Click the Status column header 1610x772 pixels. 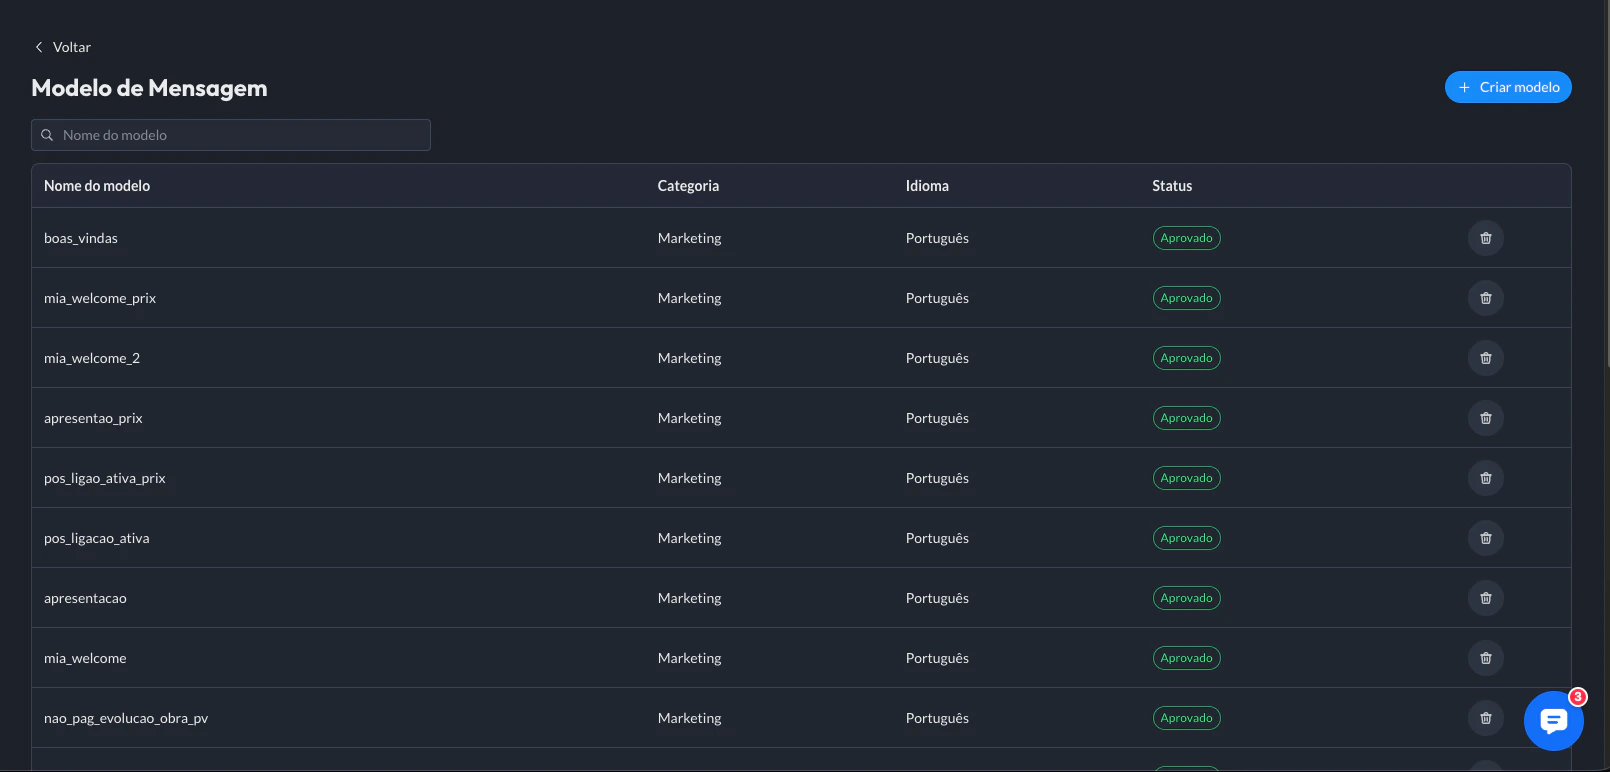pyautogui.click(x=1172, y=186)
